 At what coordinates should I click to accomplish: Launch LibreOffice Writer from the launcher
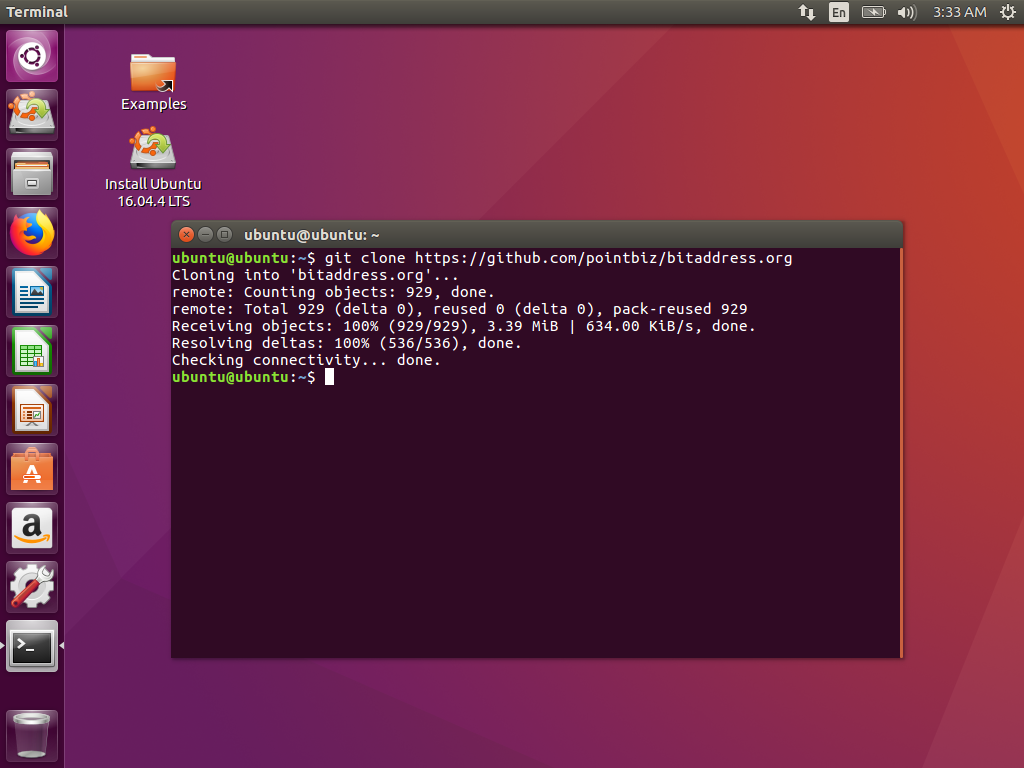pos(31,292)
